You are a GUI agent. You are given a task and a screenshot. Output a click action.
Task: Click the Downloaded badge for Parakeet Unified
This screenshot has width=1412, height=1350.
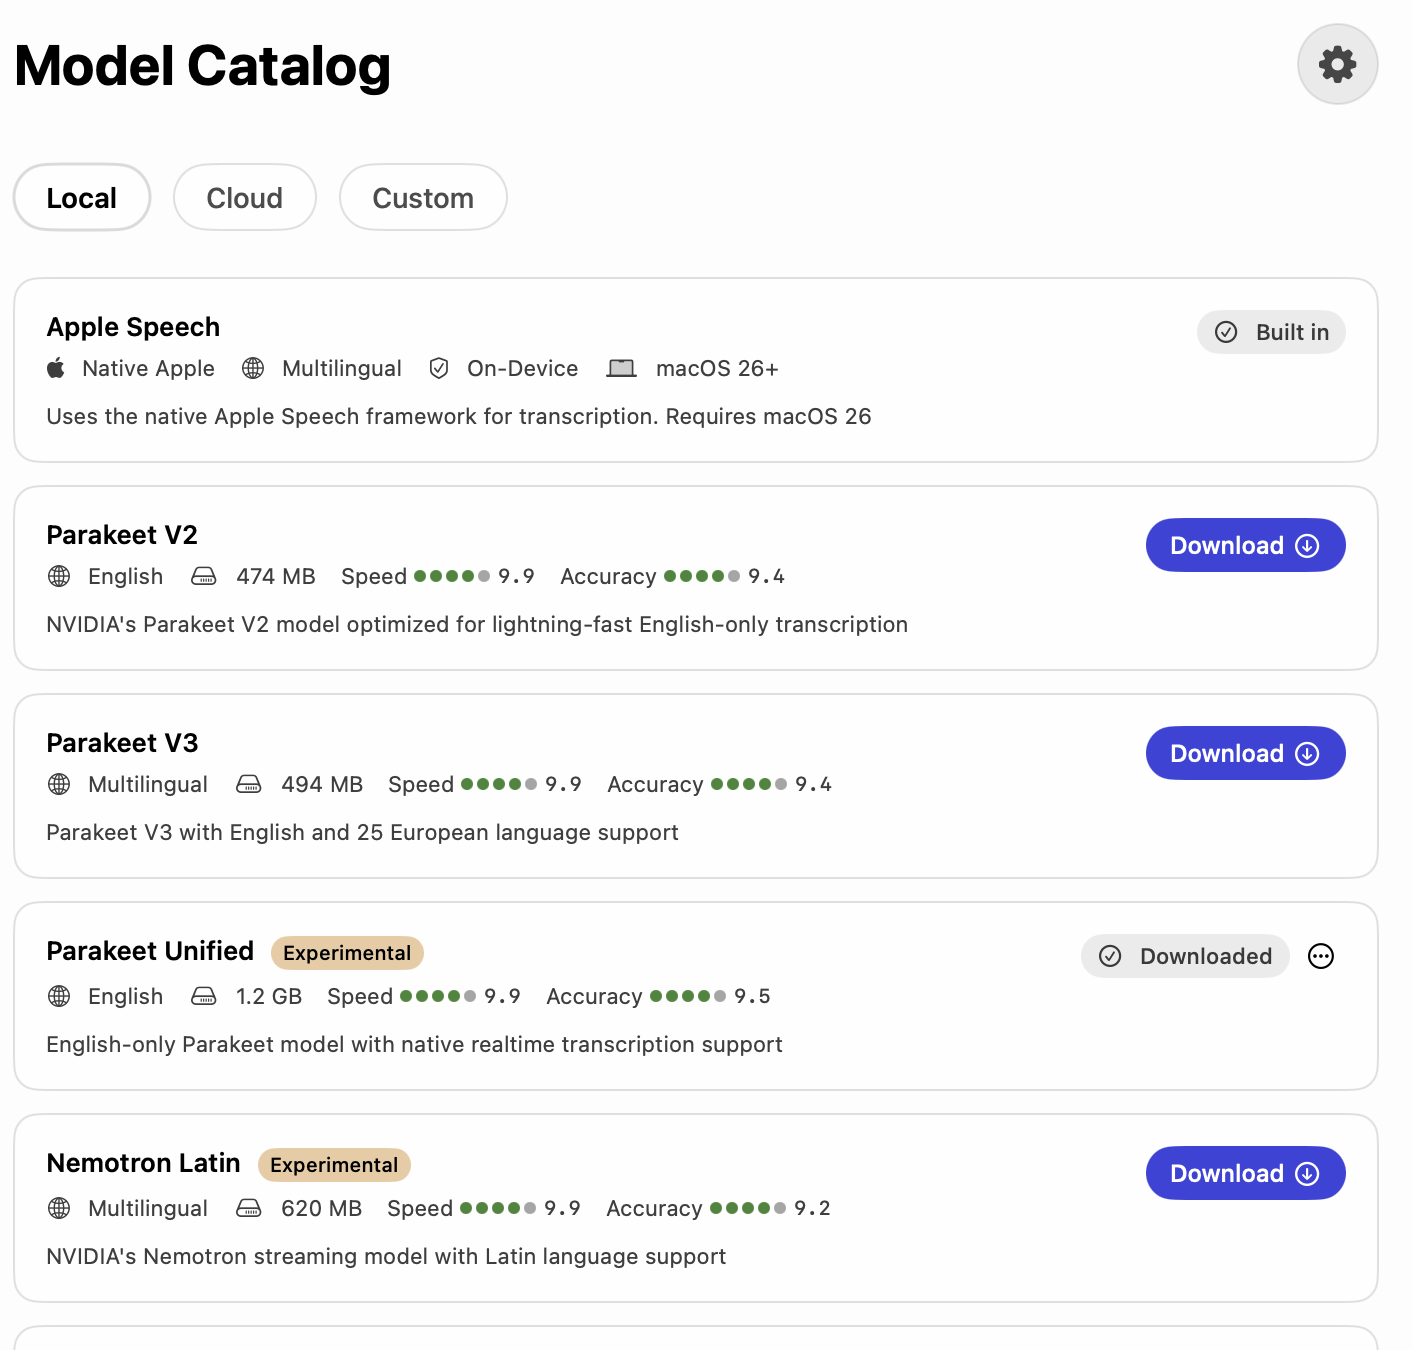pyautogui.click(x=1185, y=956)
